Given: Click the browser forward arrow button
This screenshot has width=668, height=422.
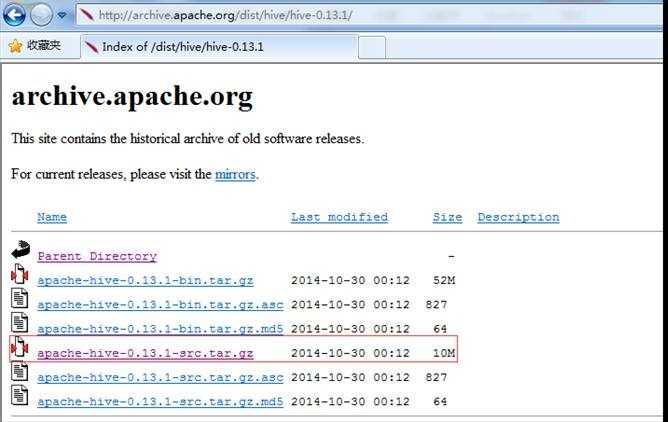Looking at the screenshot, I should [x=41, y=15].
